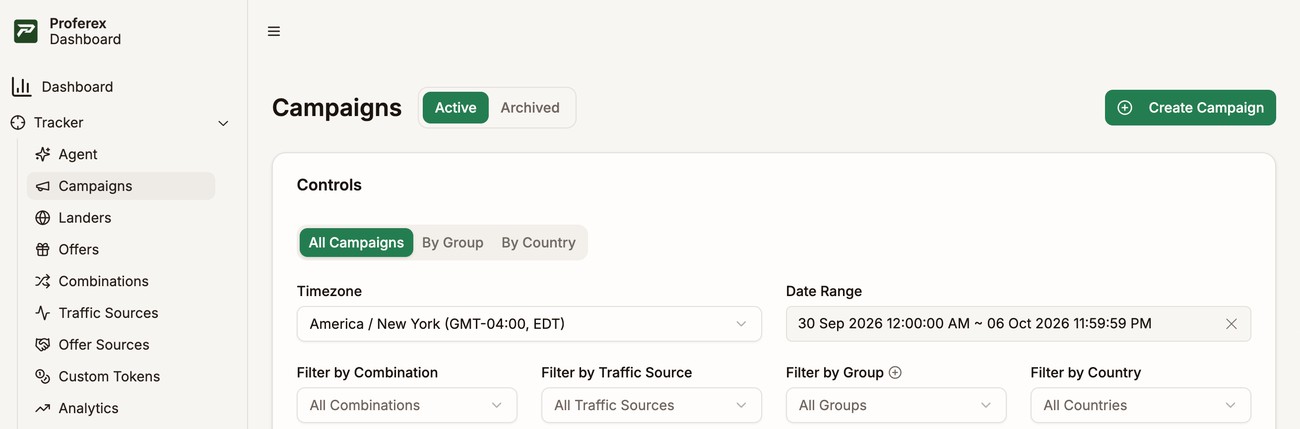Click the Combinations shuffle icon

pyautogui.click(x=42, y=281)
